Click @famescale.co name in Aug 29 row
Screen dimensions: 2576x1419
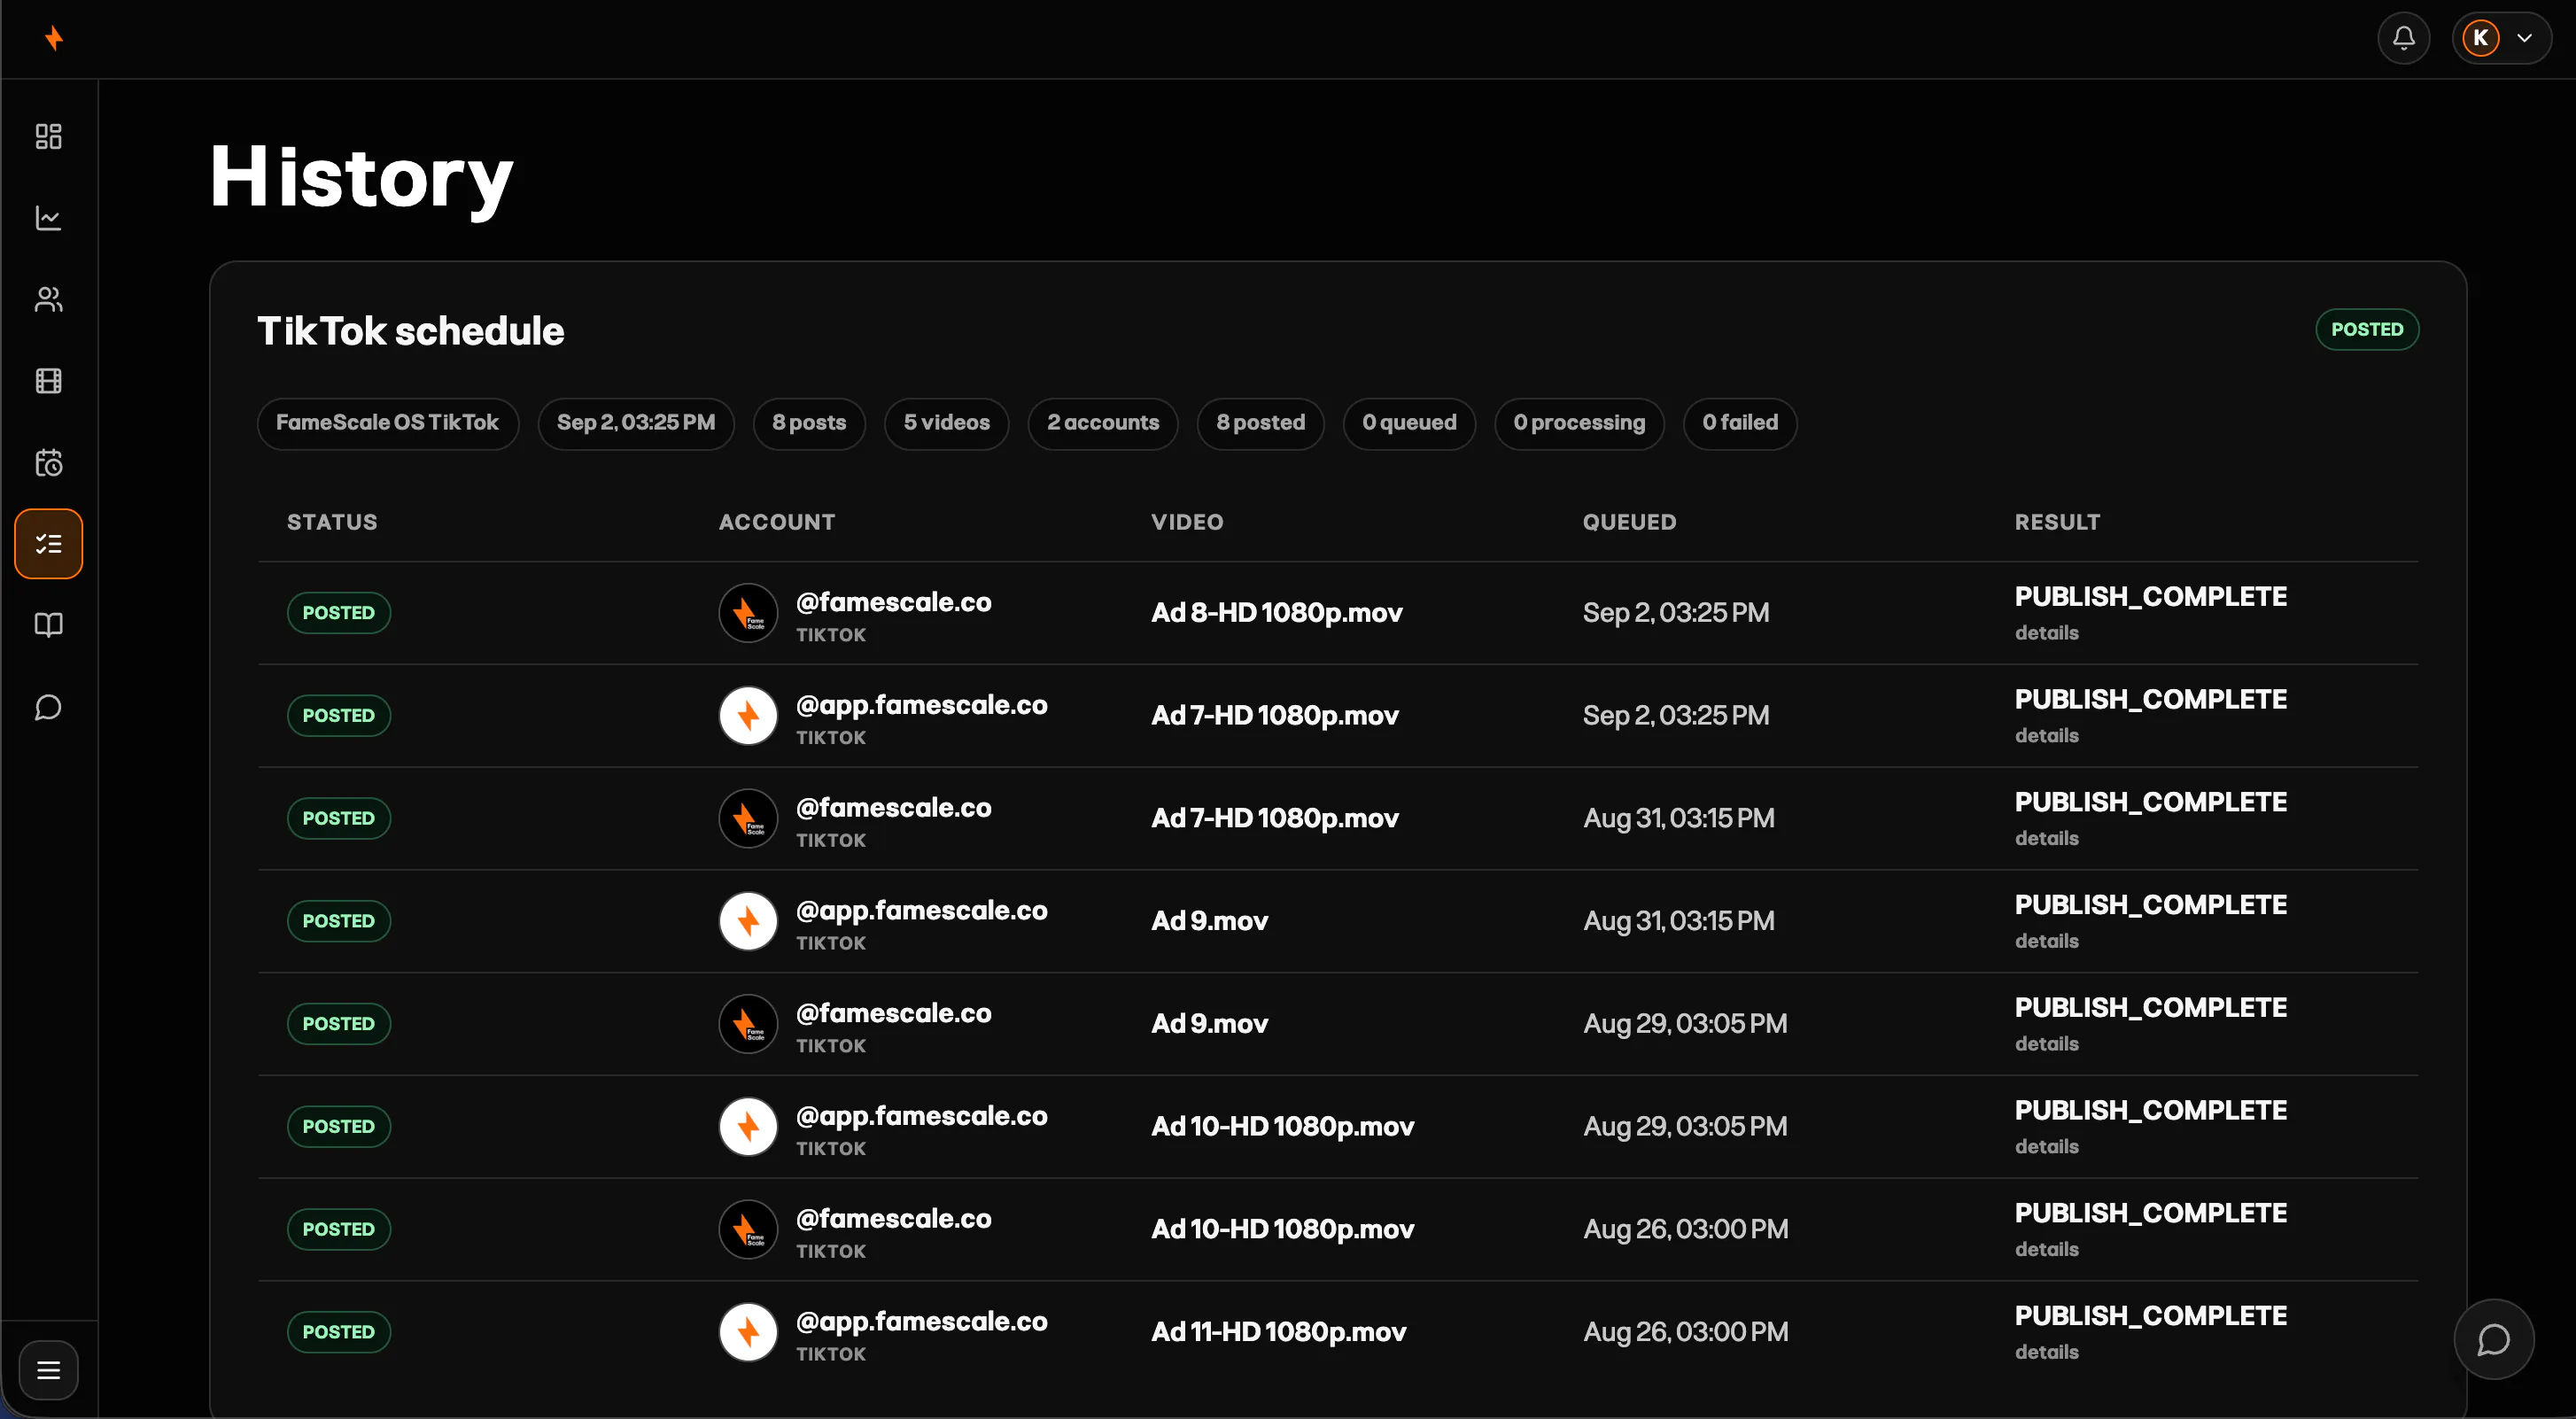pyautogui.click(x=894, y=1014)
